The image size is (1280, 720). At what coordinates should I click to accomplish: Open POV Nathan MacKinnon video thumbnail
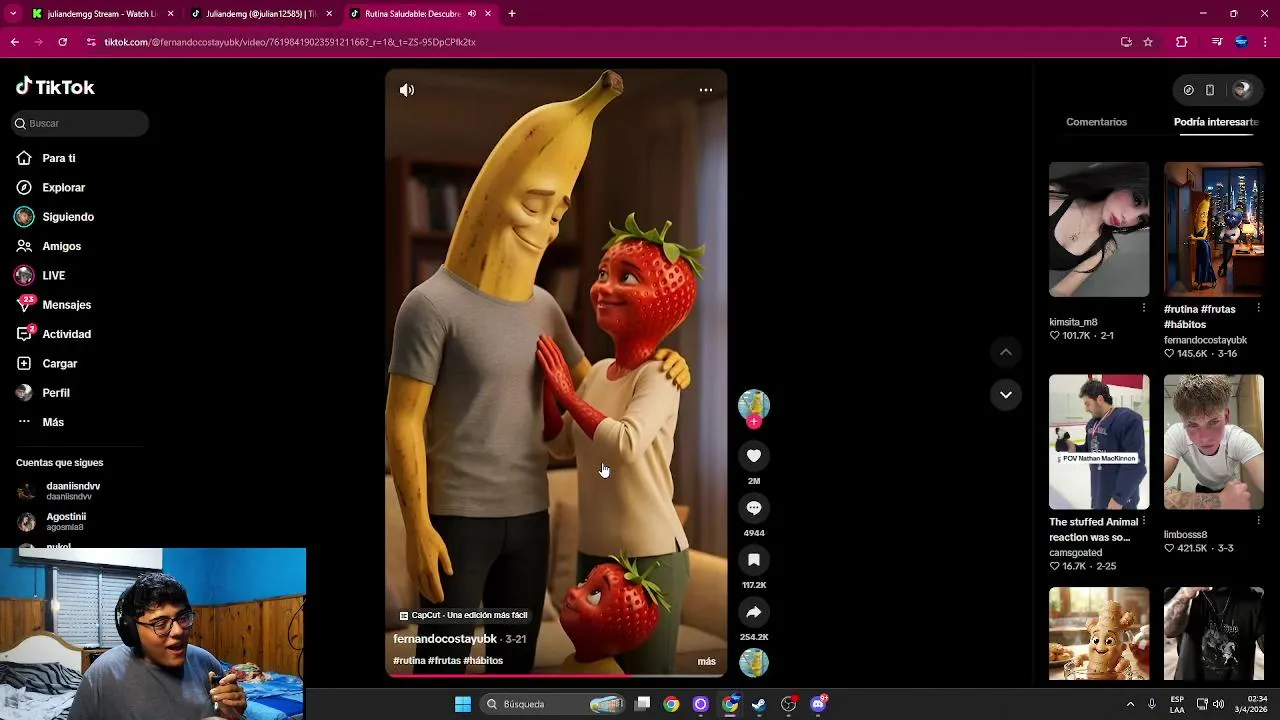coord(1099,442)
